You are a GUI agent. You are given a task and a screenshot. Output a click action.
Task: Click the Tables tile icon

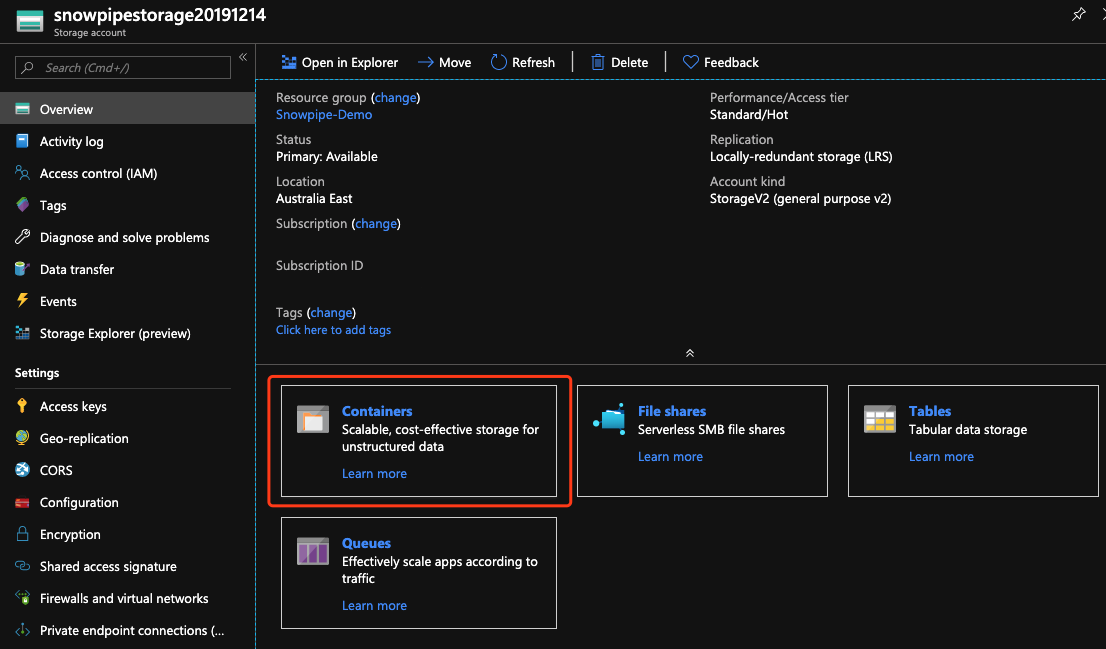point(880,418)
